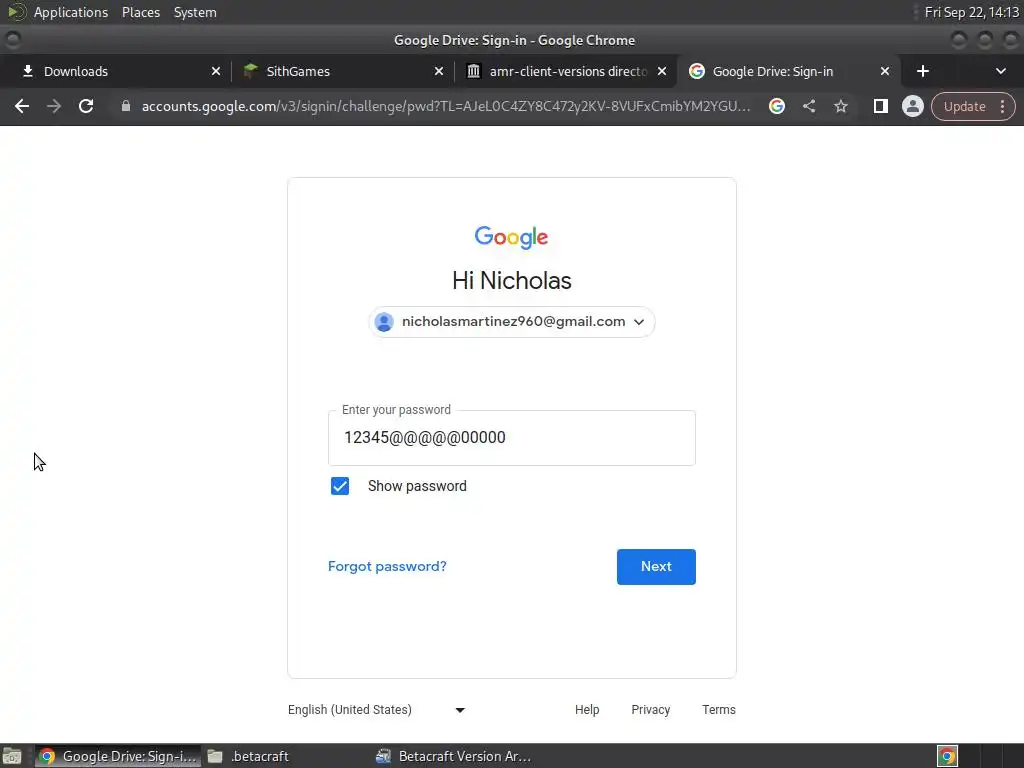
Task: Close the SithGames tab
Action: coord(439,71)
